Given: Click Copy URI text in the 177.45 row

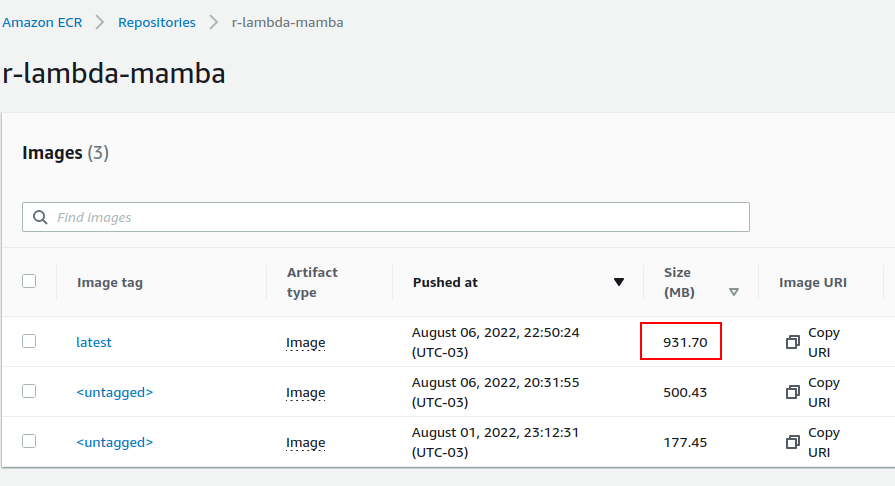Looking at the screenshot, I should [x=824, y=442].
